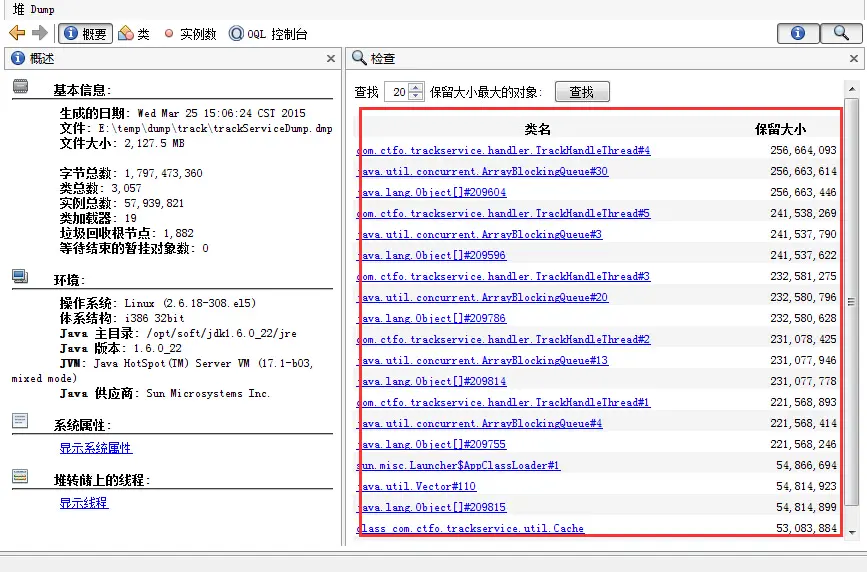Screen dimensions: 867x572
Task: Open trackservice.util.Cache class link
Action: click(470, 529)
